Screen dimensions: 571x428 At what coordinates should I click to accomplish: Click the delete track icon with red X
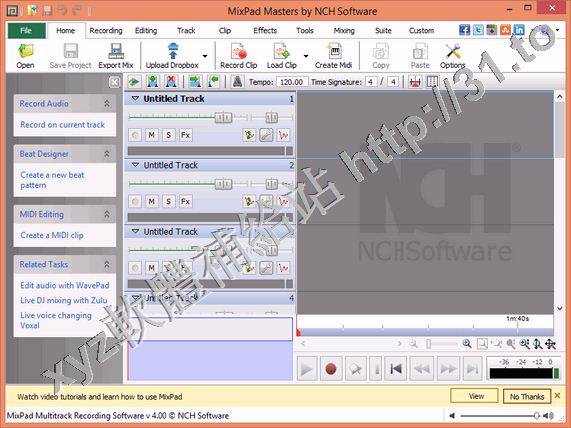point(171,82)
